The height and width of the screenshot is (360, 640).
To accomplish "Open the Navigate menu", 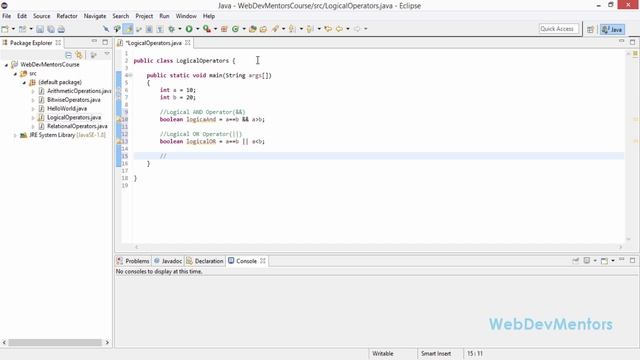I will pyautogui.click(x=95, y=16).
